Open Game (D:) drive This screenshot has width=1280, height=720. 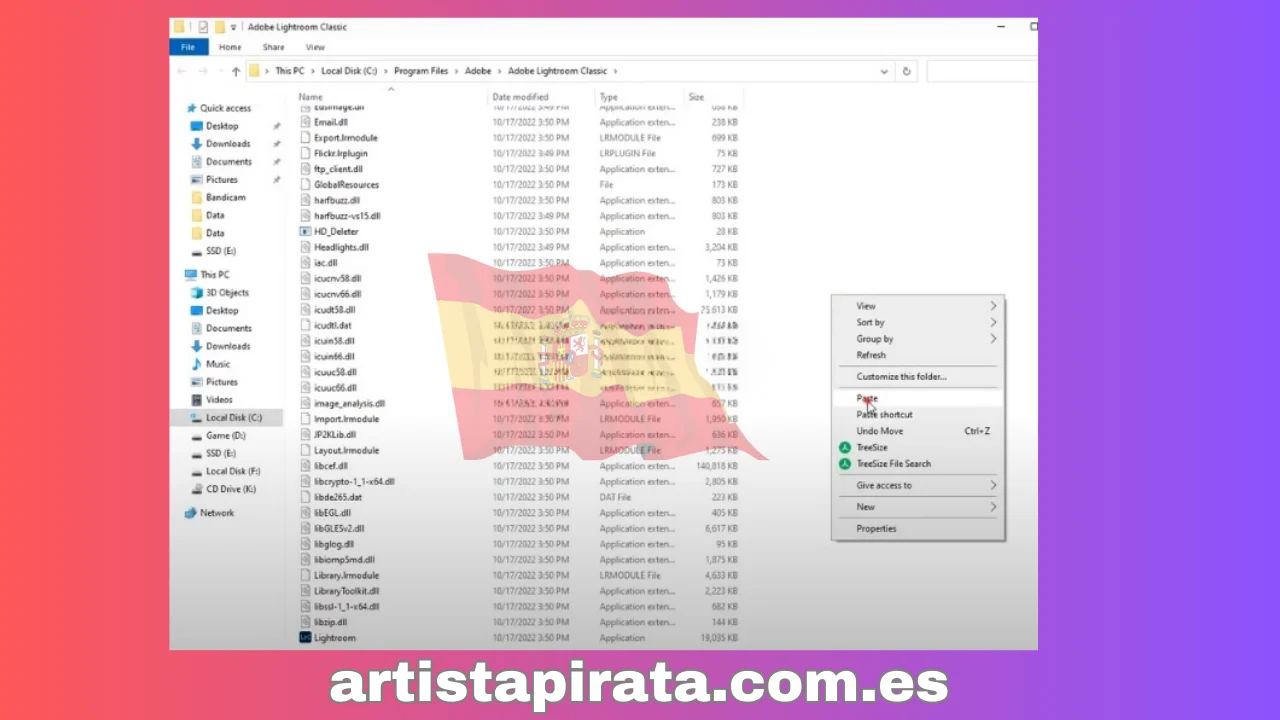point(217,436)
